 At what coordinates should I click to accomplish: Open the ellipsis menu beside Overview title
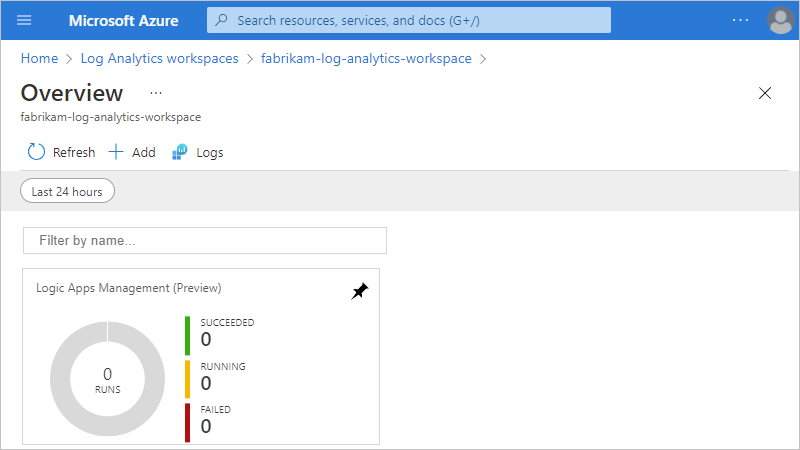(156, 93)
